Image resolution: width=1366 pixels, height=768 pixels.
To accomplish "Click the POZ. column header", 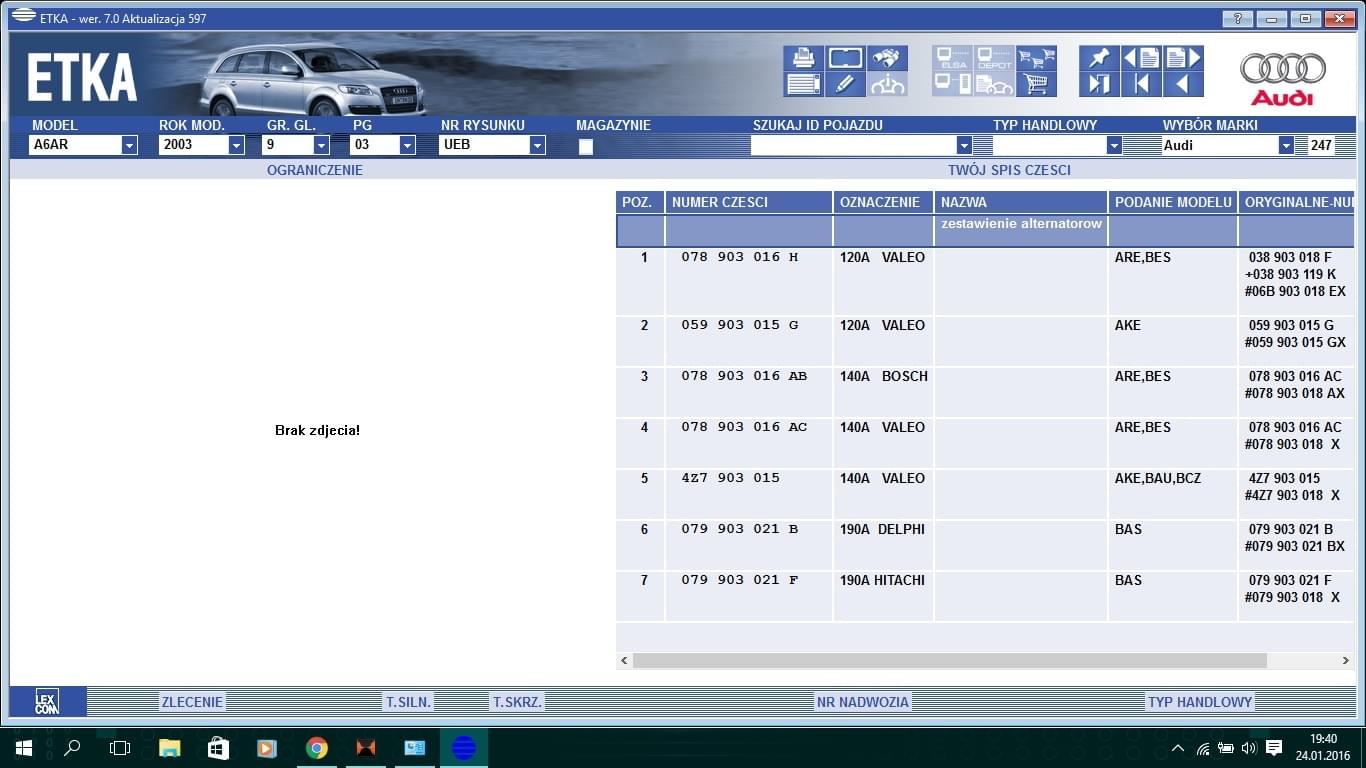I will (640, 202).
